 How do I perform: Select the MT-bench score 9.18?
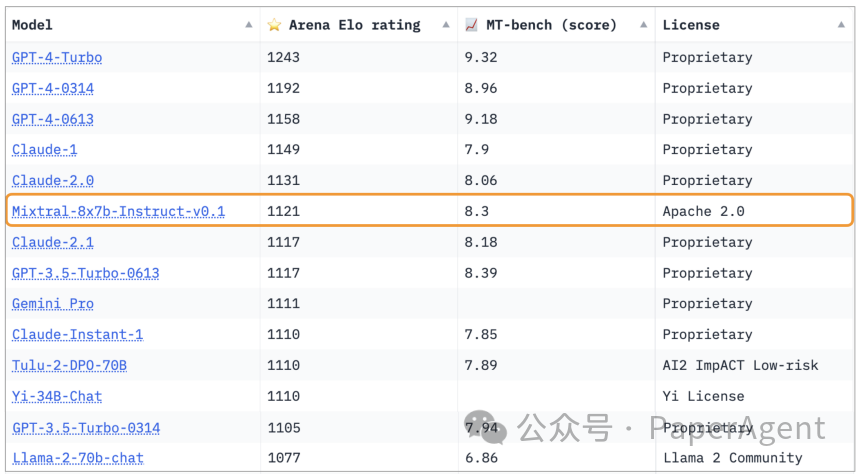click(481, 119)
